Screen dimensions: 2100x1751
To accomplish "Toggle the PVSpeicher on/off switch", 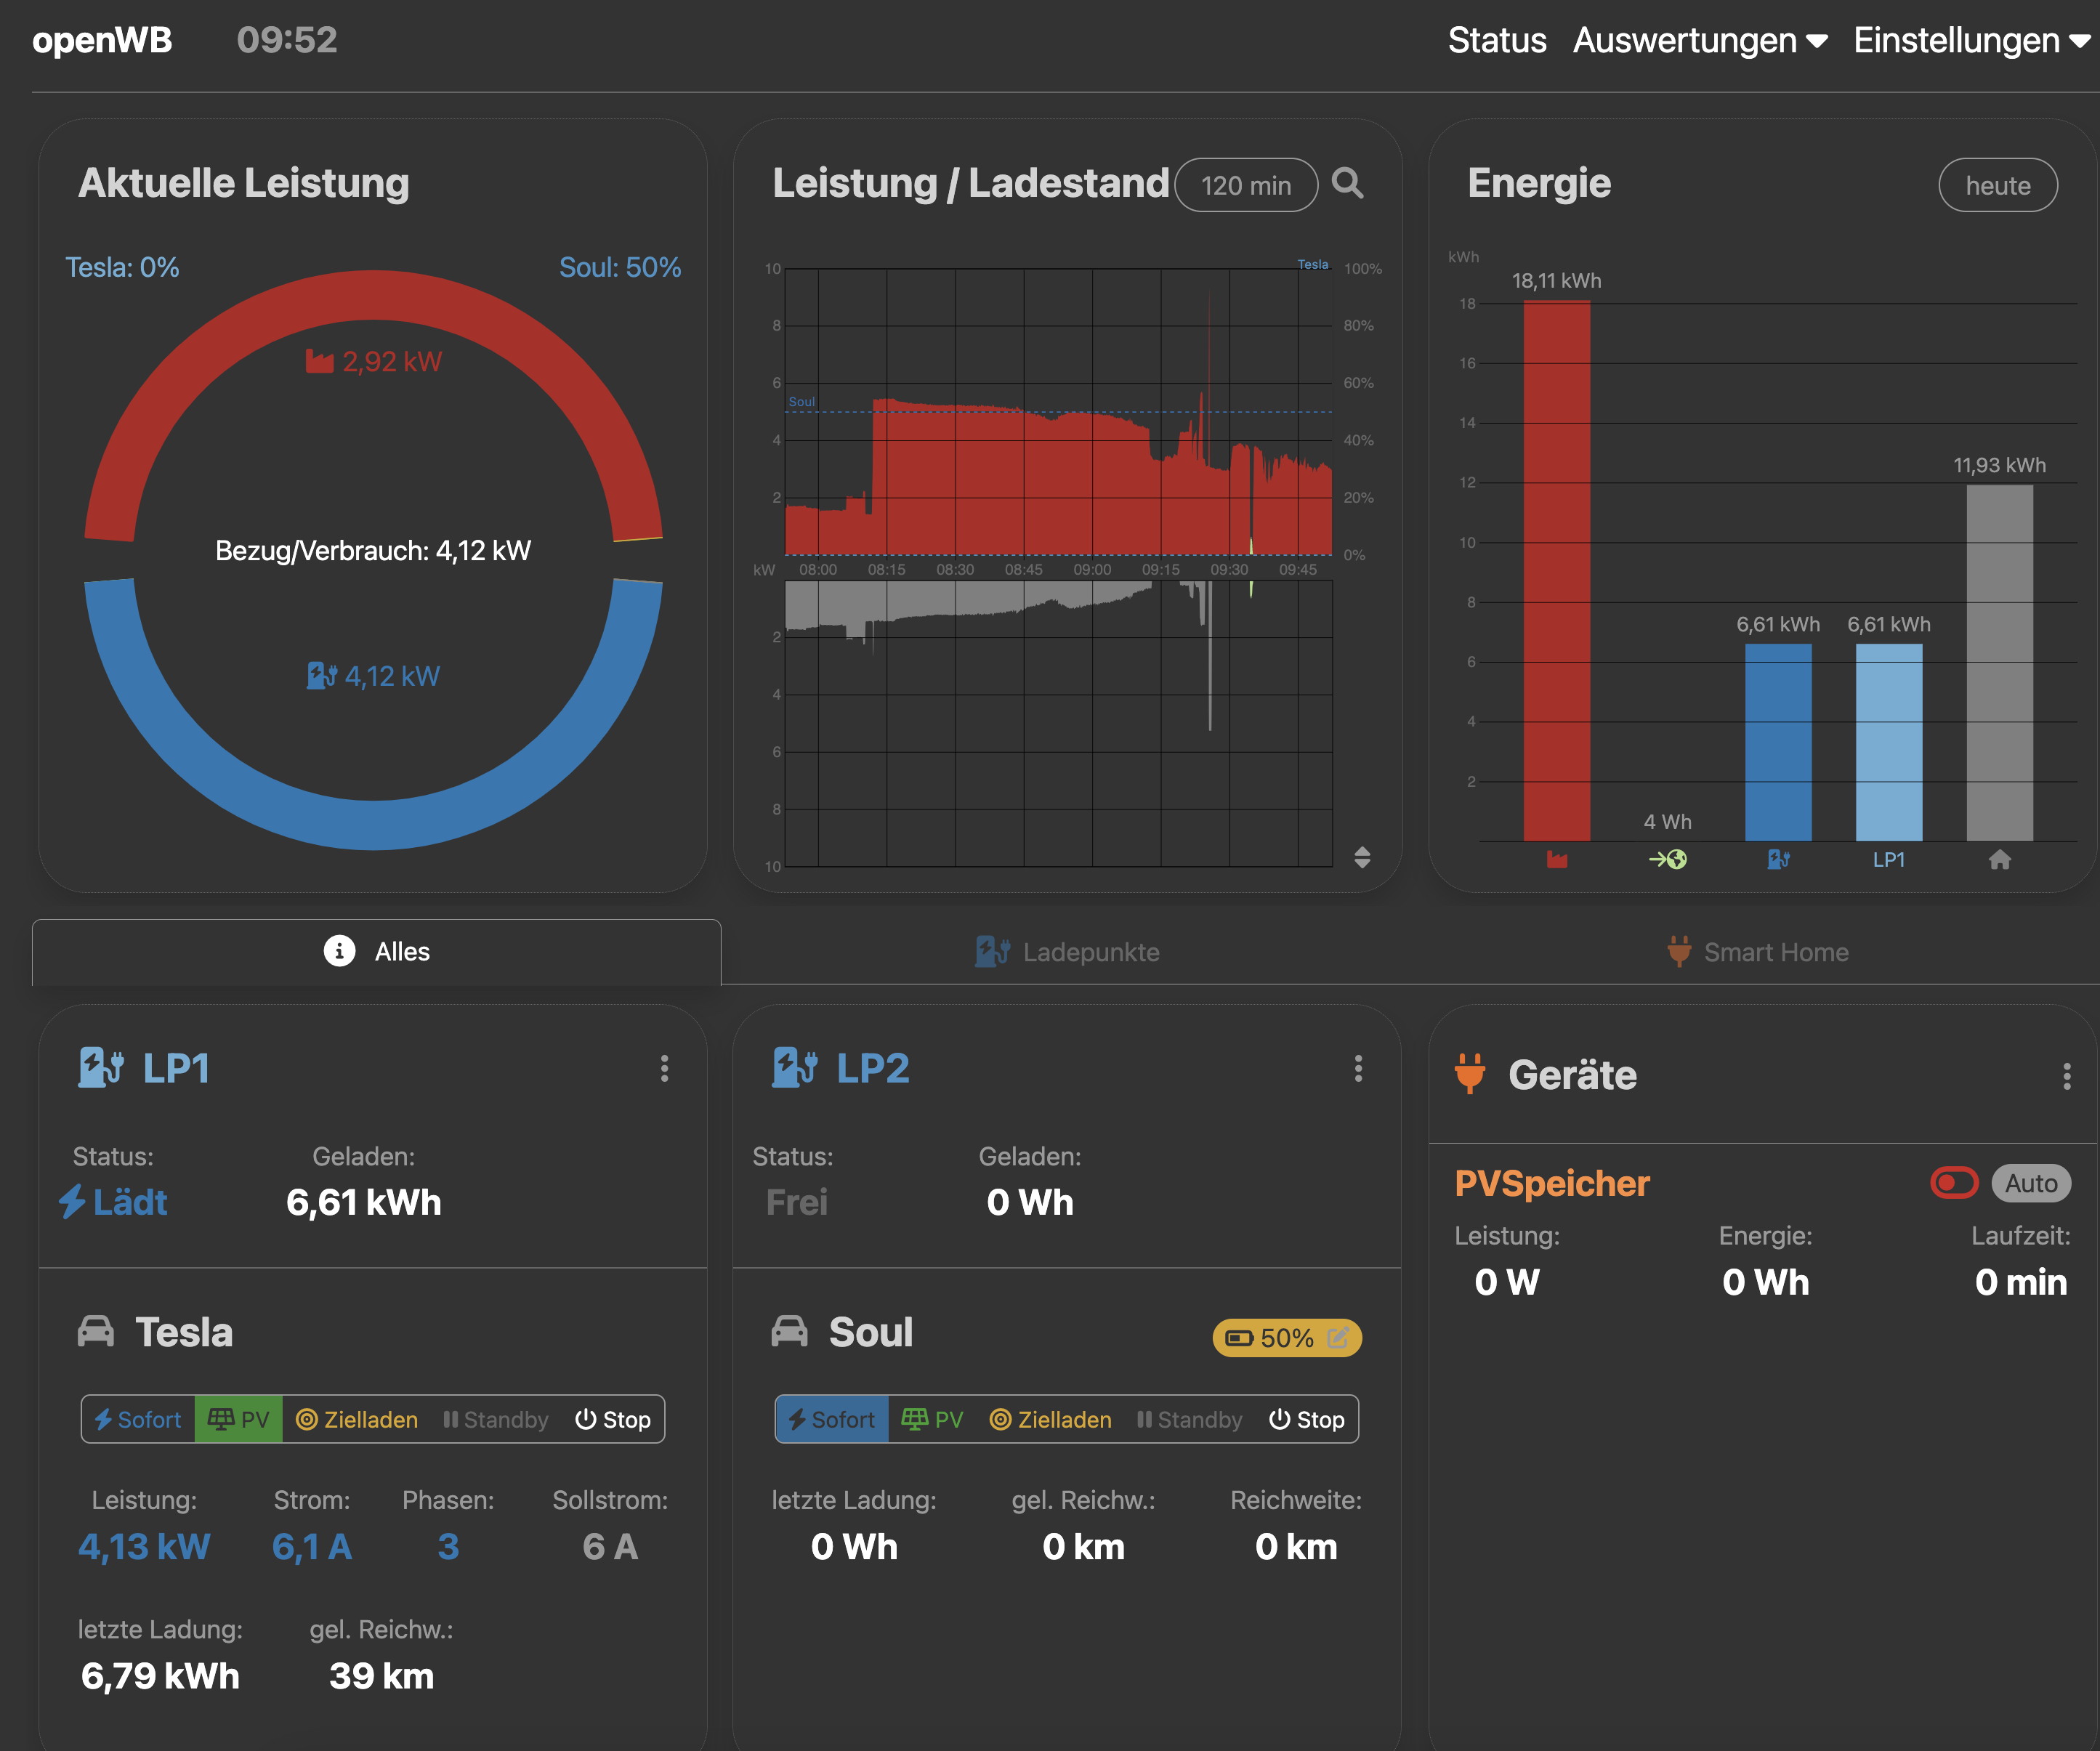I will (1953, 1183).
